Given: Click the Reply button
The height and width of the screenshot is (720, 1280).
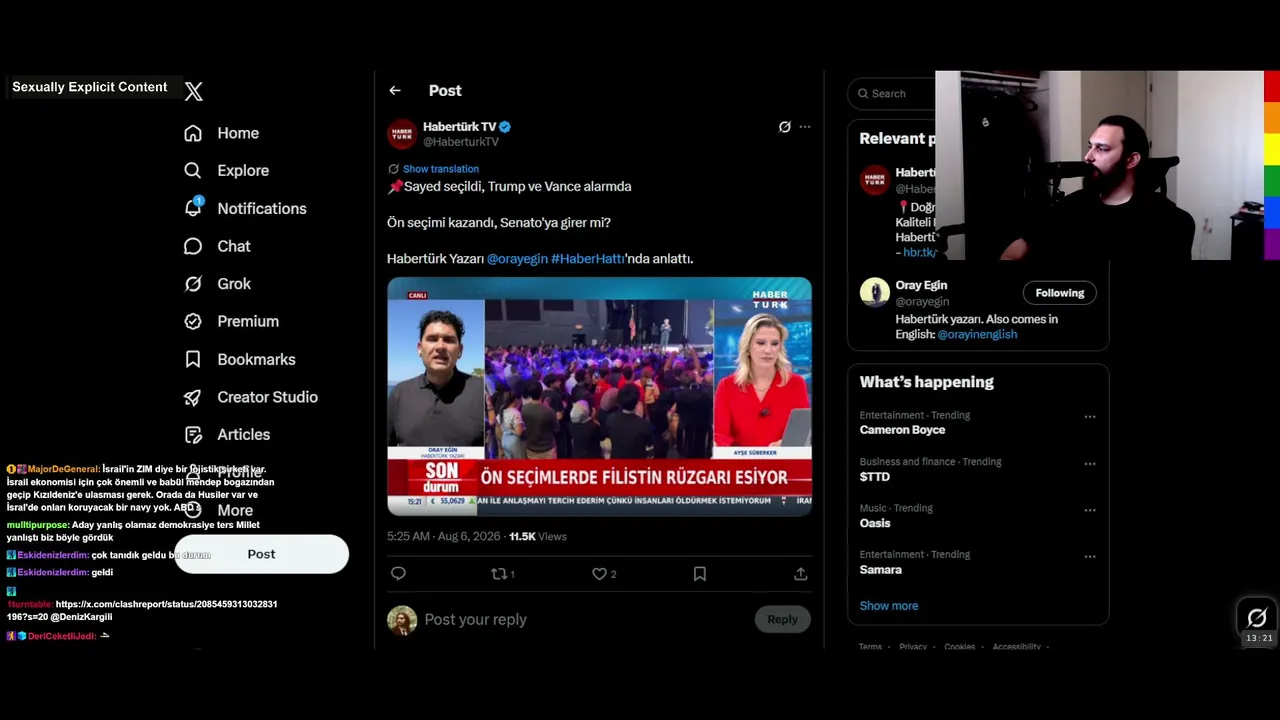Looking at the screenshot, I should tap(782, 620).
